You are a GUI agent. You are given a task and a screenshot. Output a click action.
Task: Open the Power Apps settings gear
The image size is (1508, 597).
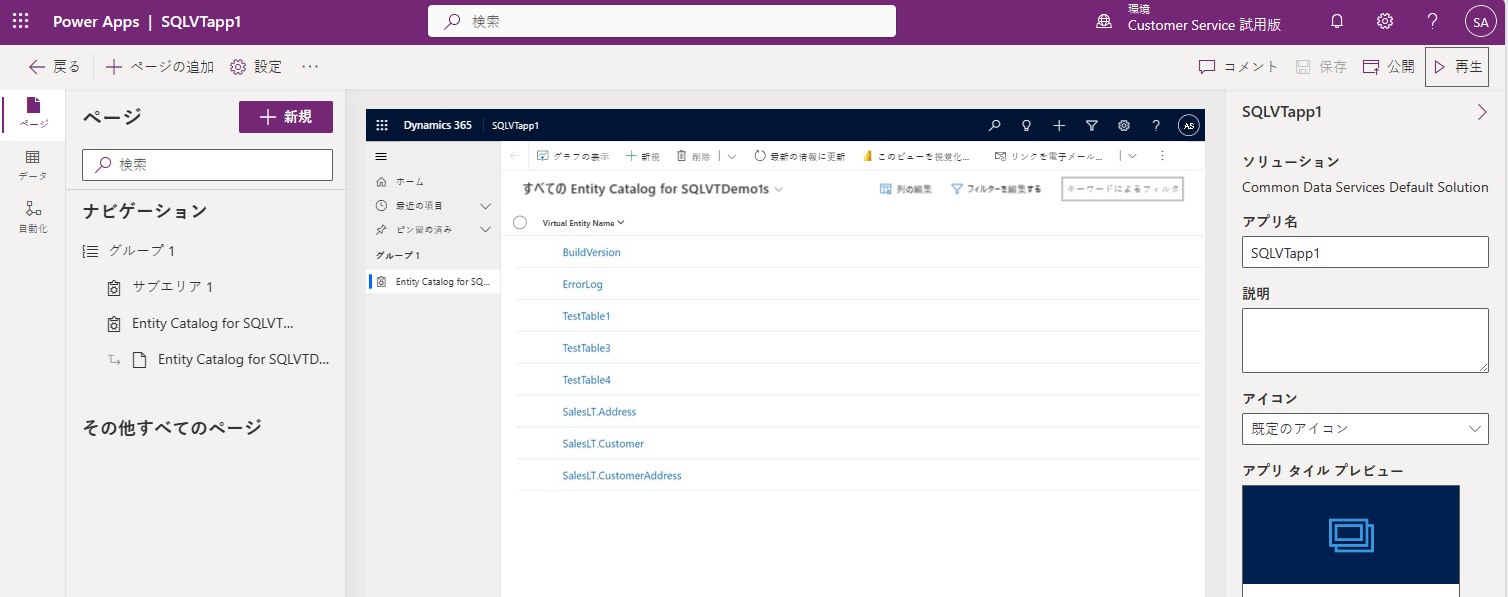1385,21
